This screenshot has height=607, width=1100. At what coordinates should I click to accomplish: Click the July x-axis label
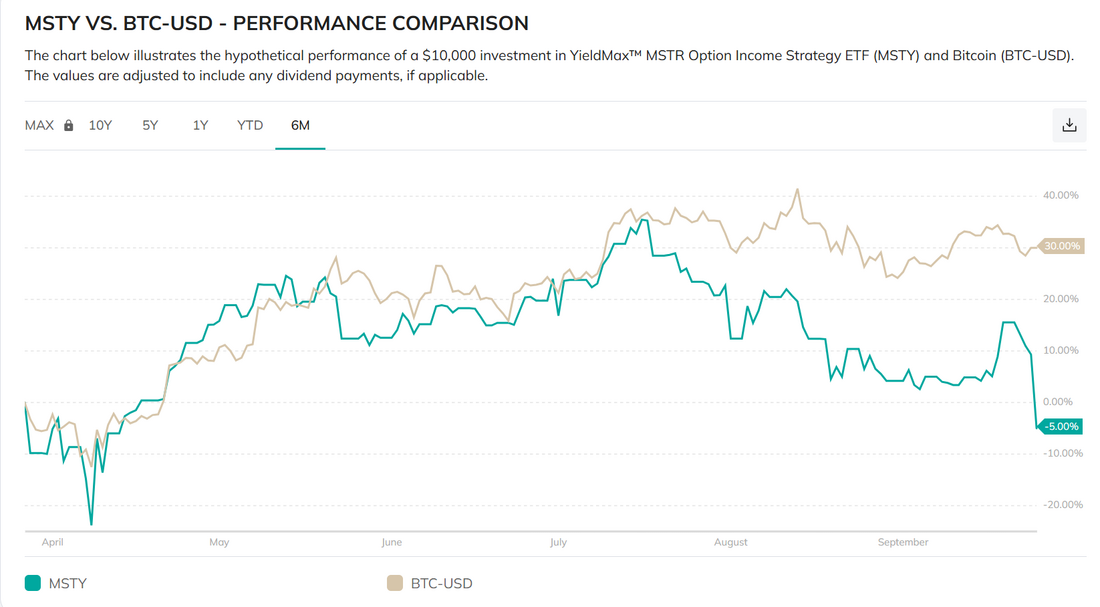click(x=558, y=542)
